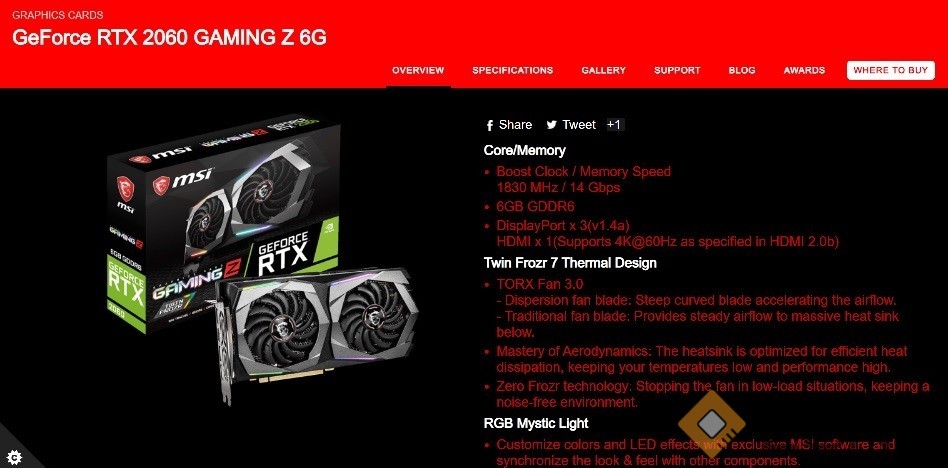Click the Twin Frozr 7 Thermal Design heading

(x=570, y=263)
